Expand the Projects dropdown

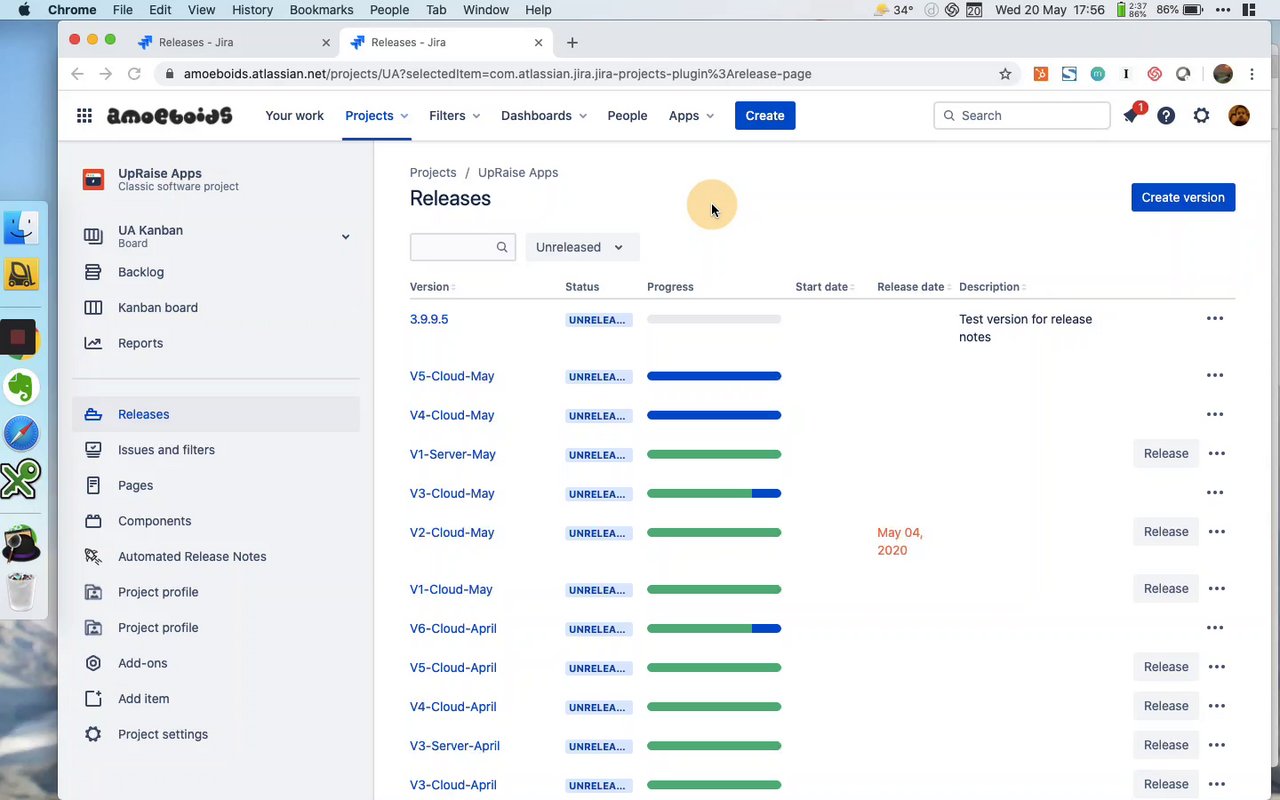click(x=377, y=116)
